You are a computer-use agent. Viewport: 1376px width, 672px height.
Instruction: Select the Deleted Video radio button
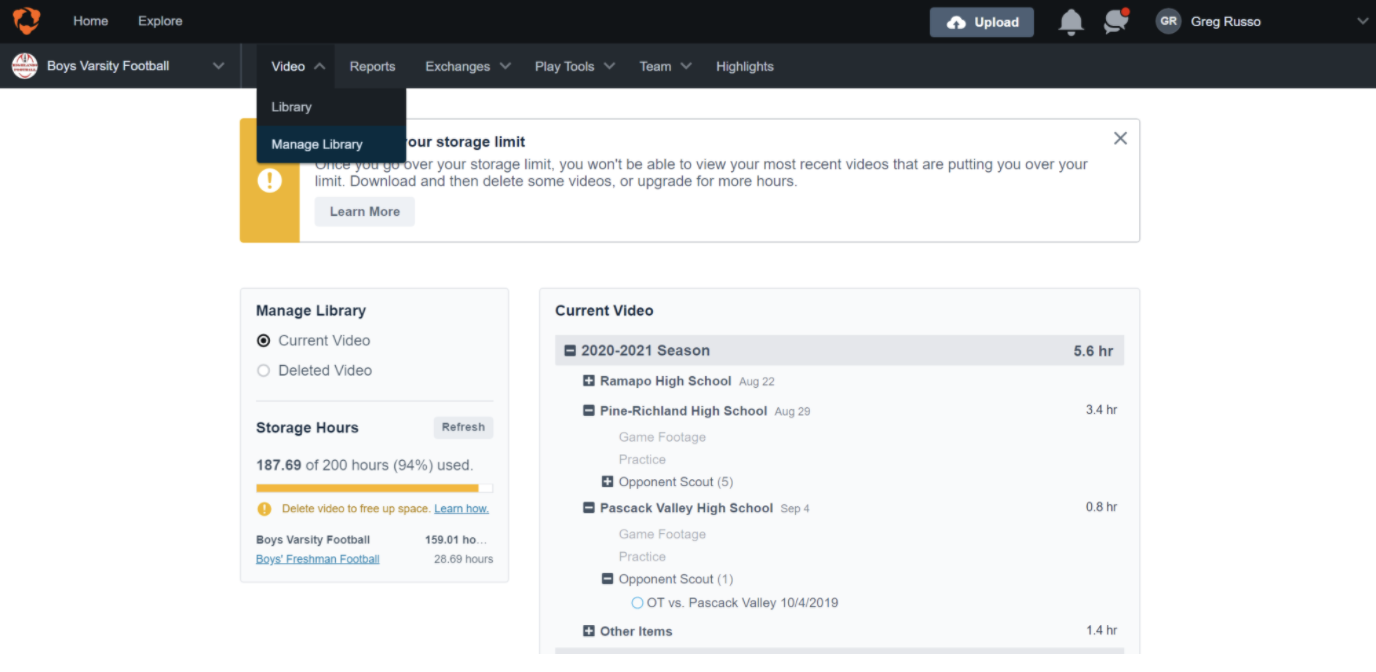[264, 371]
